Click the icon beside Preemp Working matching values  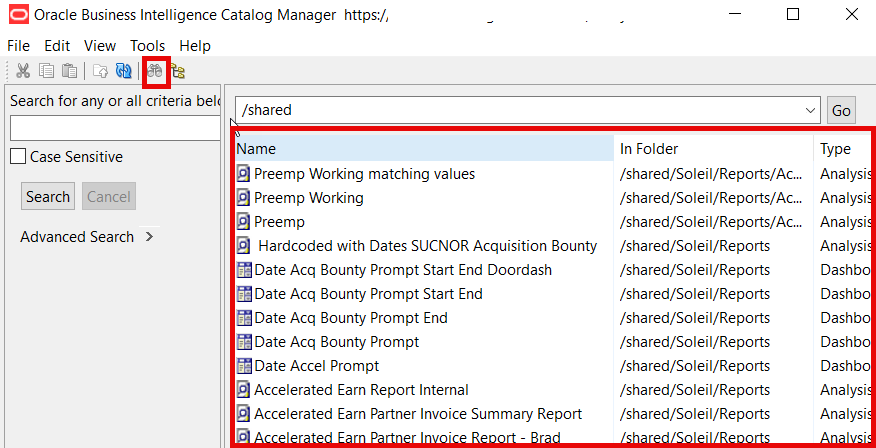(x=244, y=174)
